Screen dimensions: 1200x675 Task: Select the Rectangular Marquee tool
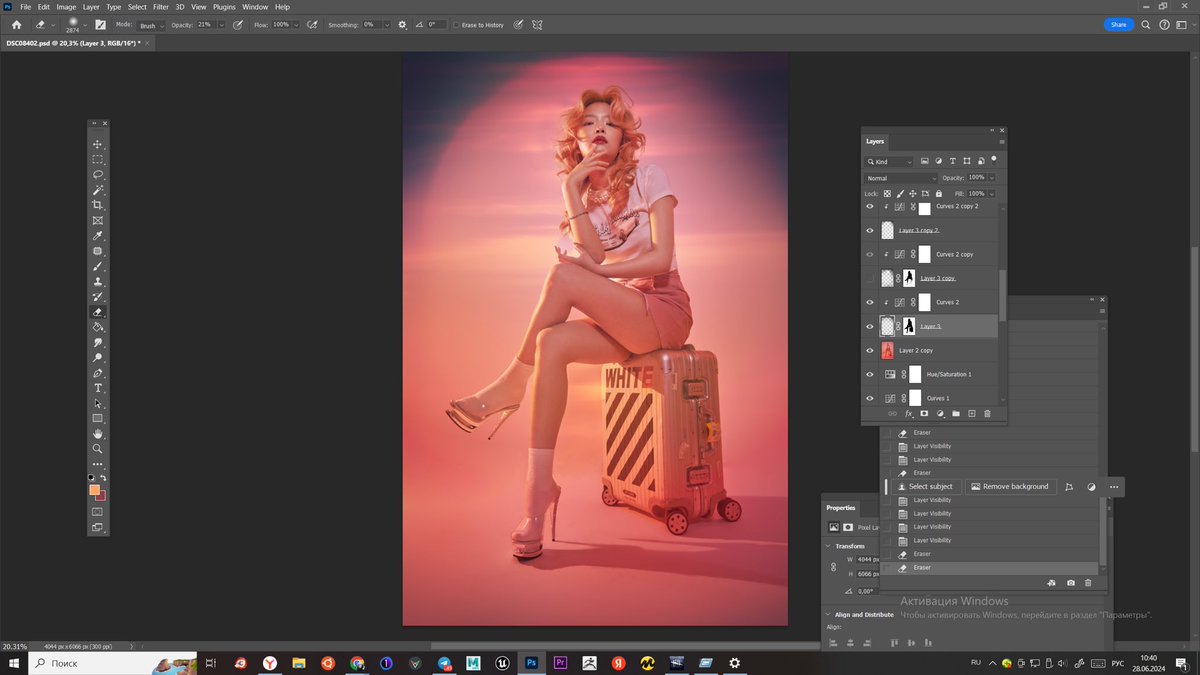coord(98,159)
